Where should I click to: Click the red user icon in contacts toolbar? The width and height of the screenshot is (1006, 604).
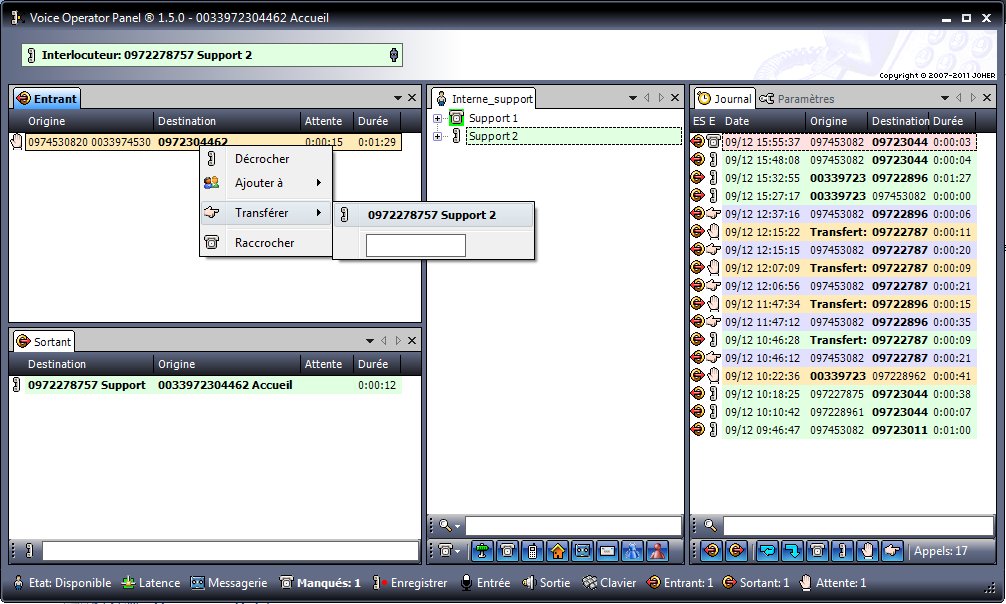[x=658, y=551]
